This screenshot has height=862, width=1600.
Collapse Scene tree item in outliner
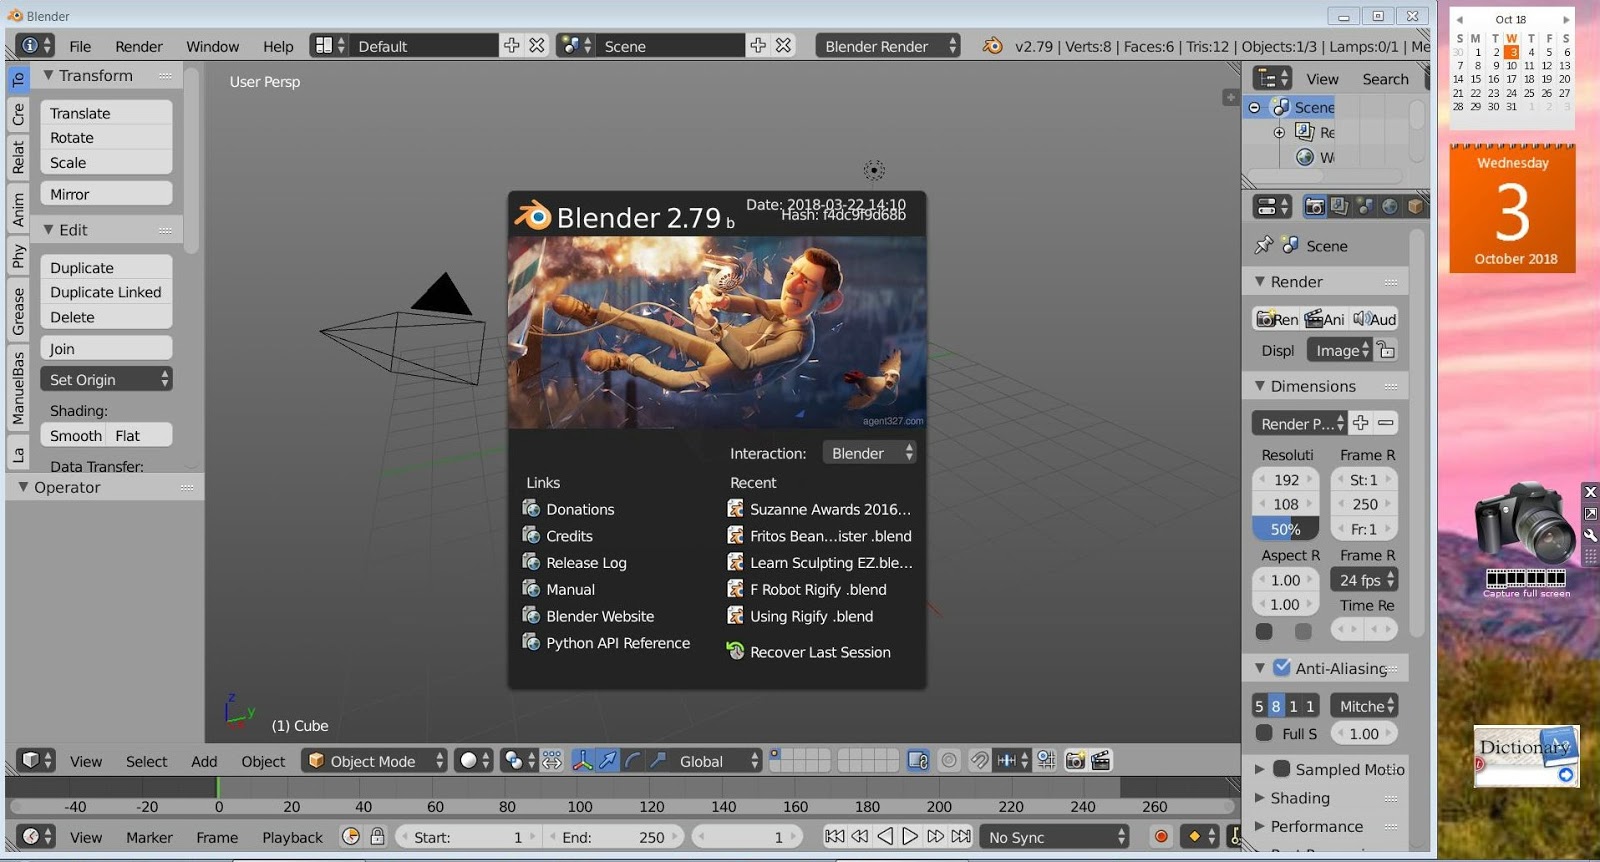1255,107
